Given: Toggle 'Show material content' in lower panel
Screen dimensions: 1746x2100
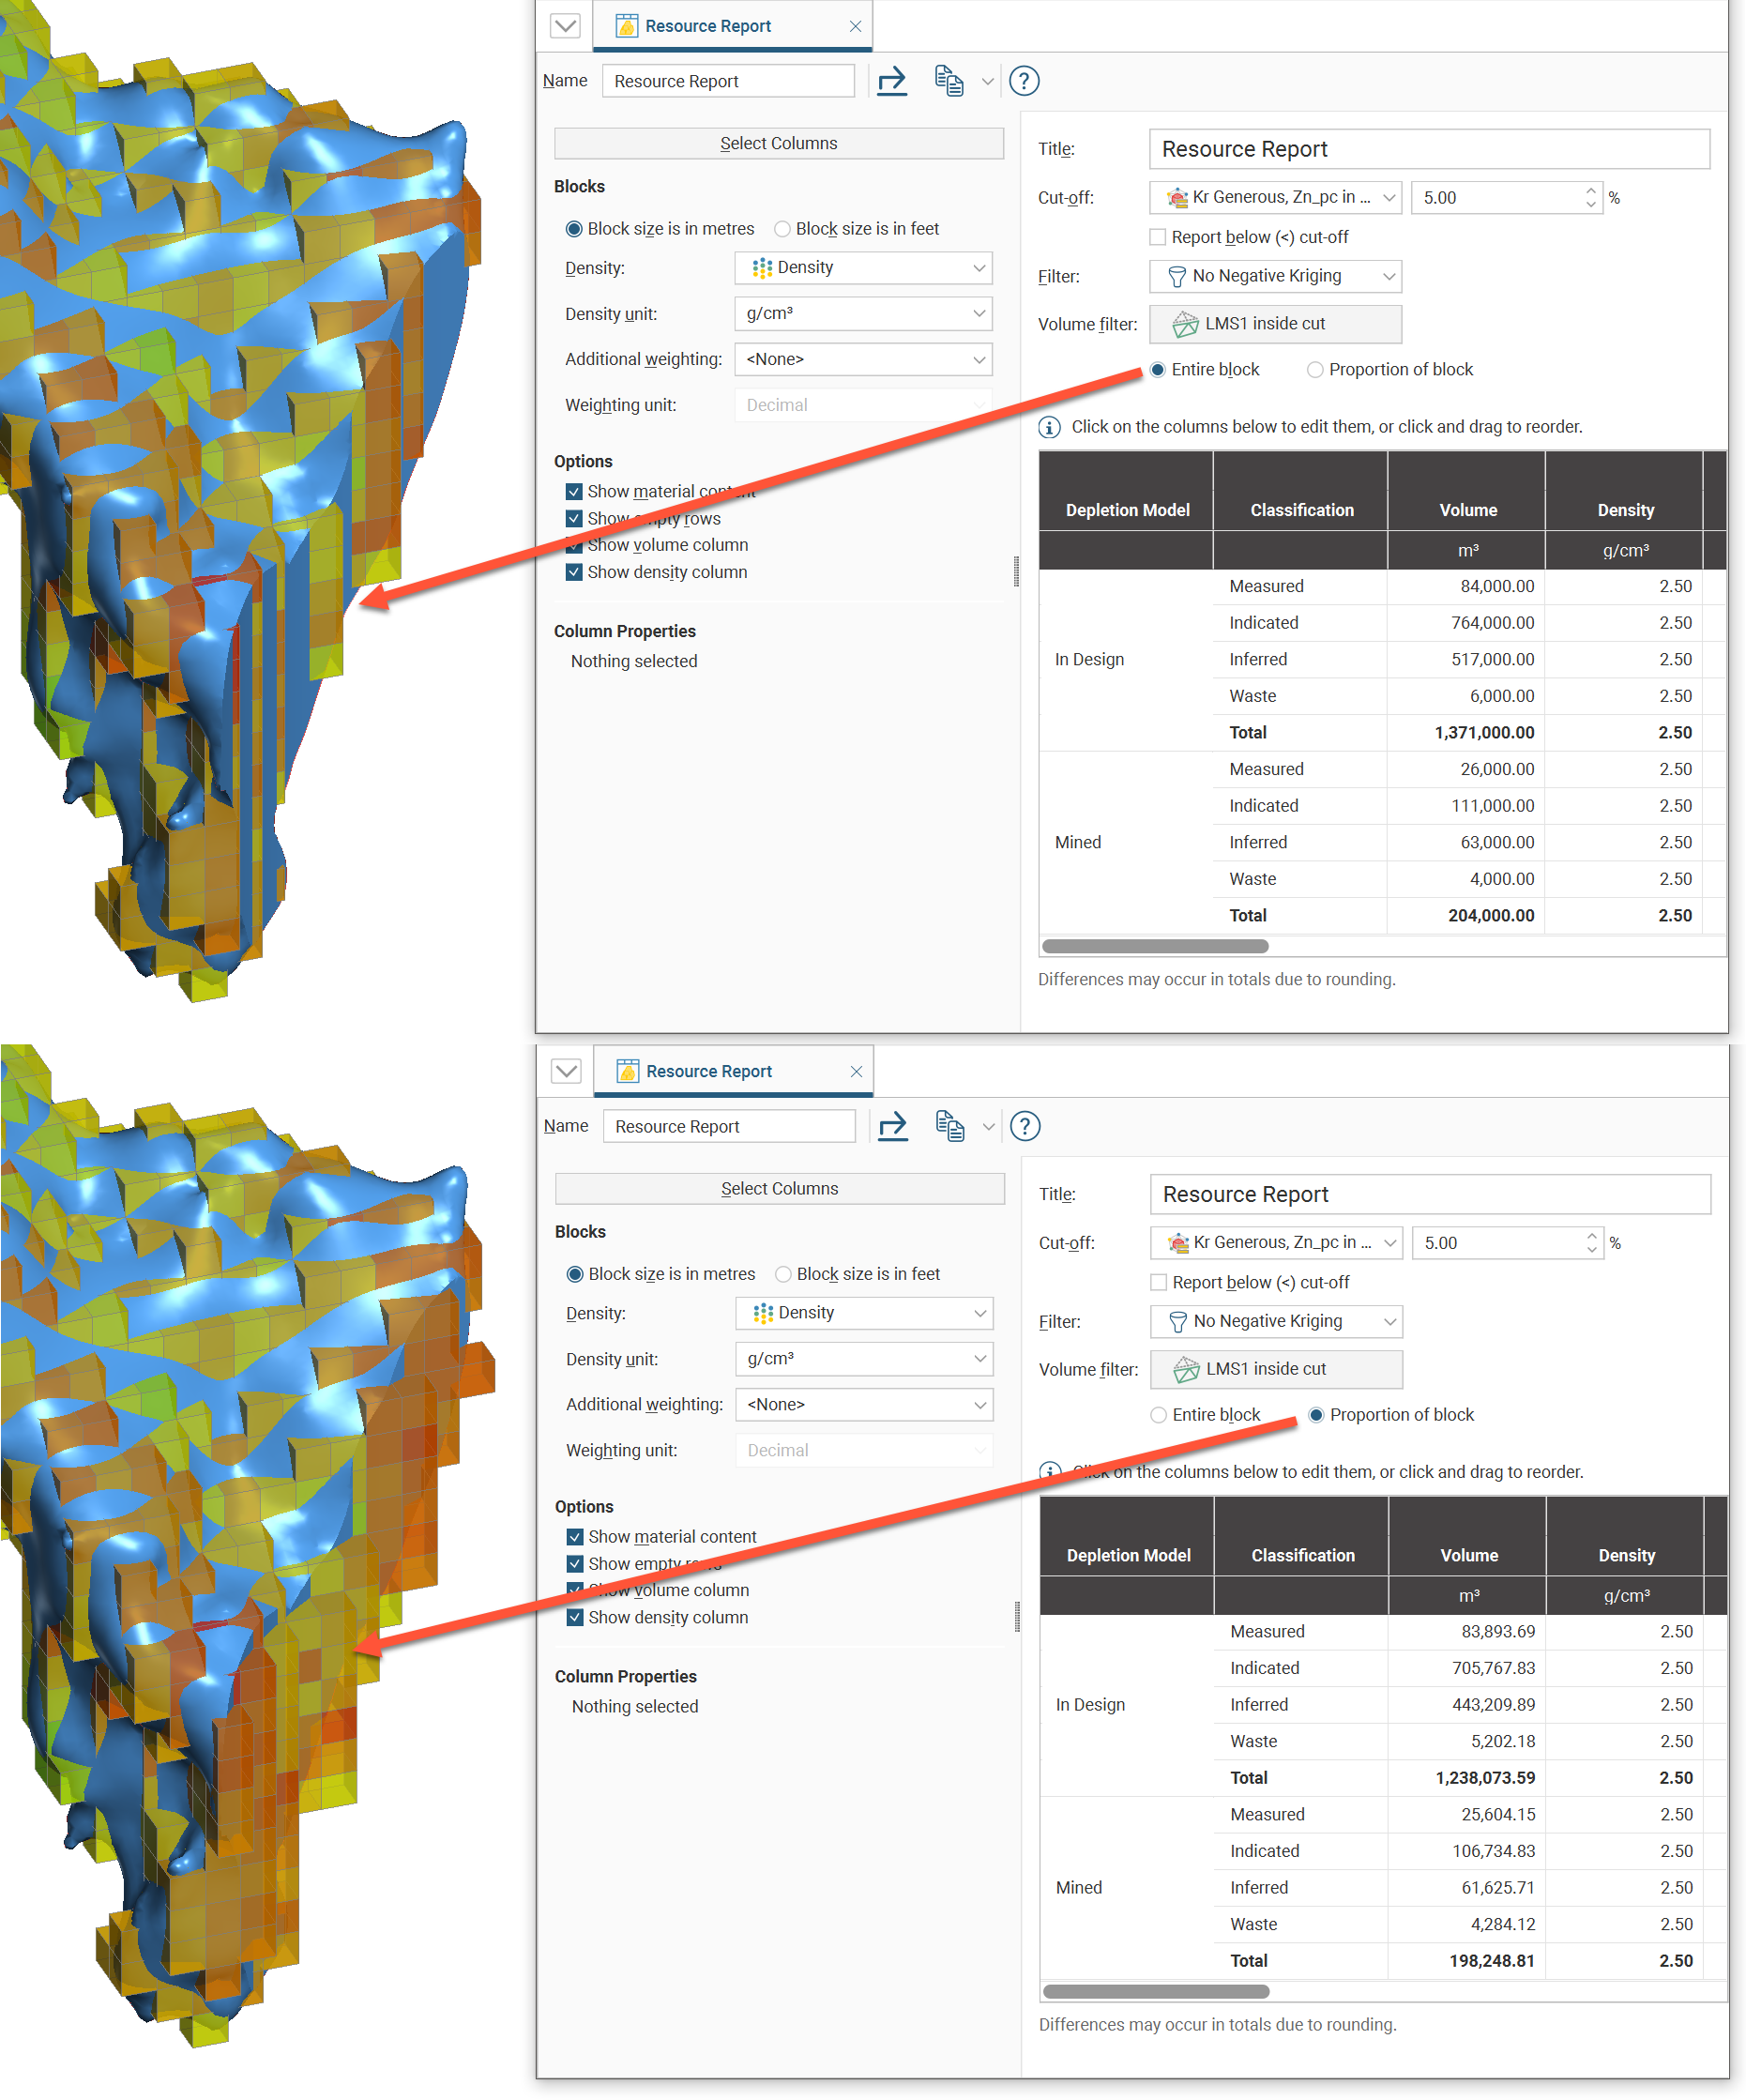Looking at the screenshot, I should pos(575,1537).
